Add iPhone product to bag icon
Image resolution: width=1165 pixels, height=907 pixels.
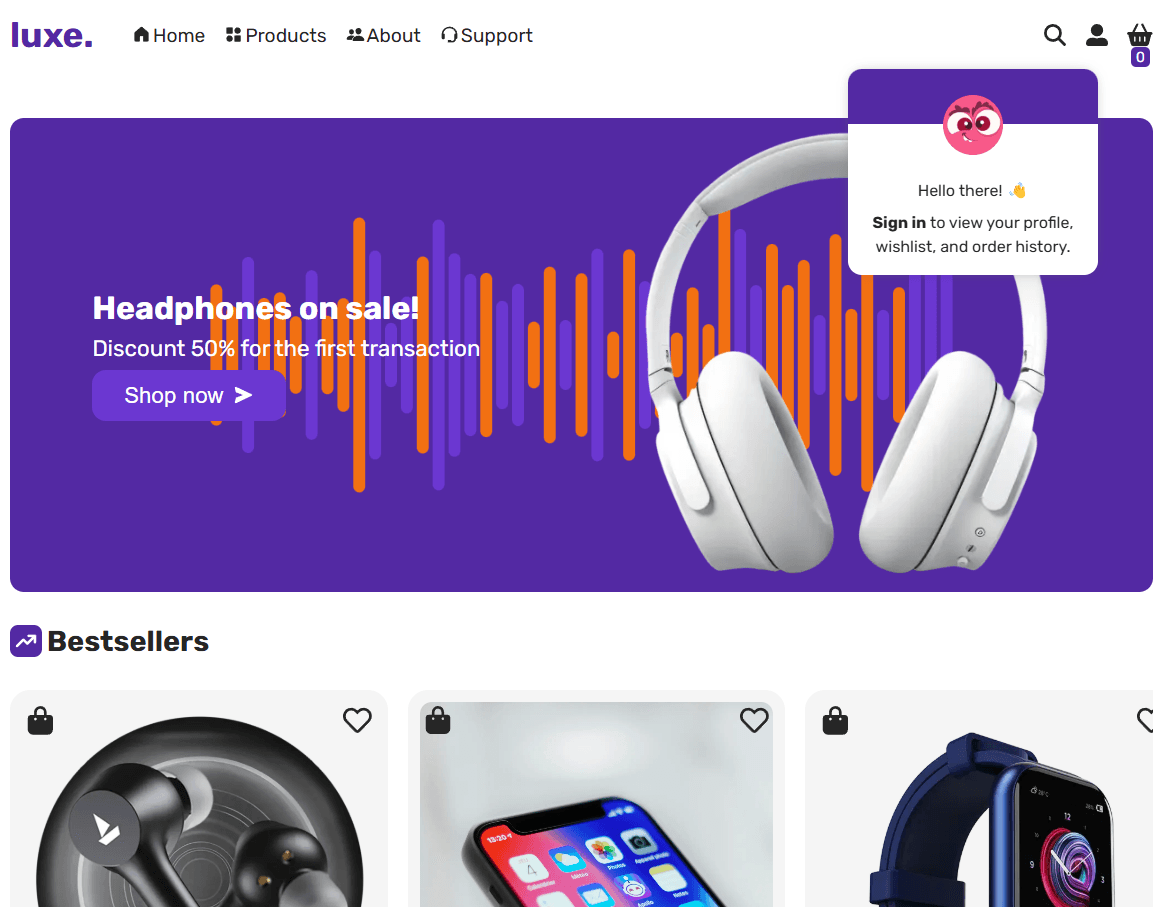(438, 721)
